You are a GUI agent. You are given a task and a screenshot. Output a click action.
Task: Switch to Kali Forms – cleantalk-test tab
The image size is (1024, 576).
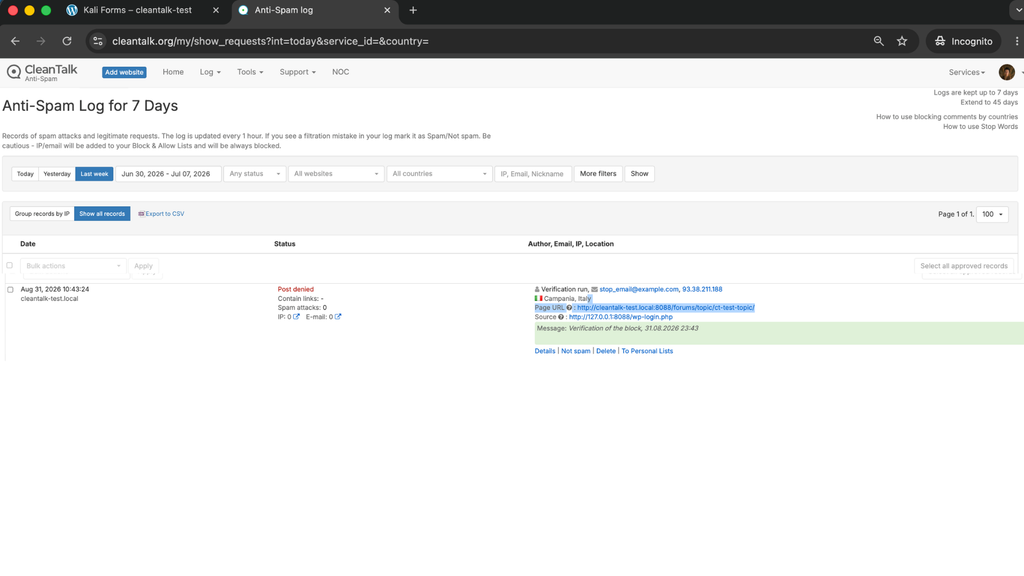click(x=137, y=10)
